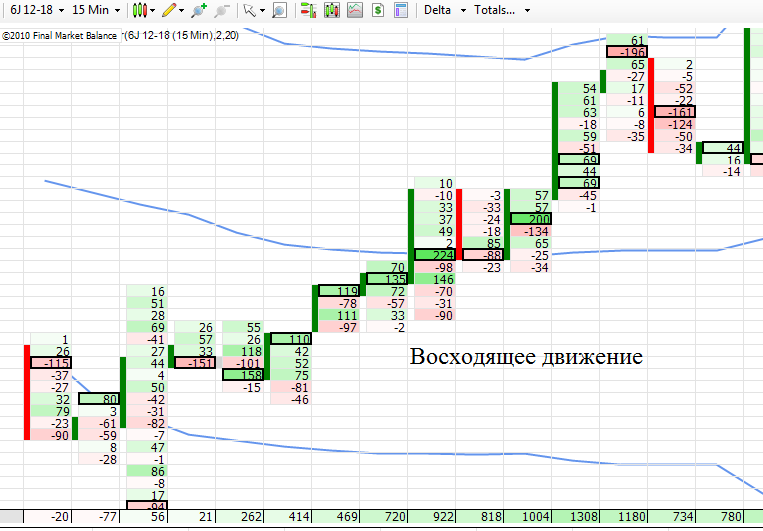Click the boxed 135 delta cell

click(x=387, y=279)
